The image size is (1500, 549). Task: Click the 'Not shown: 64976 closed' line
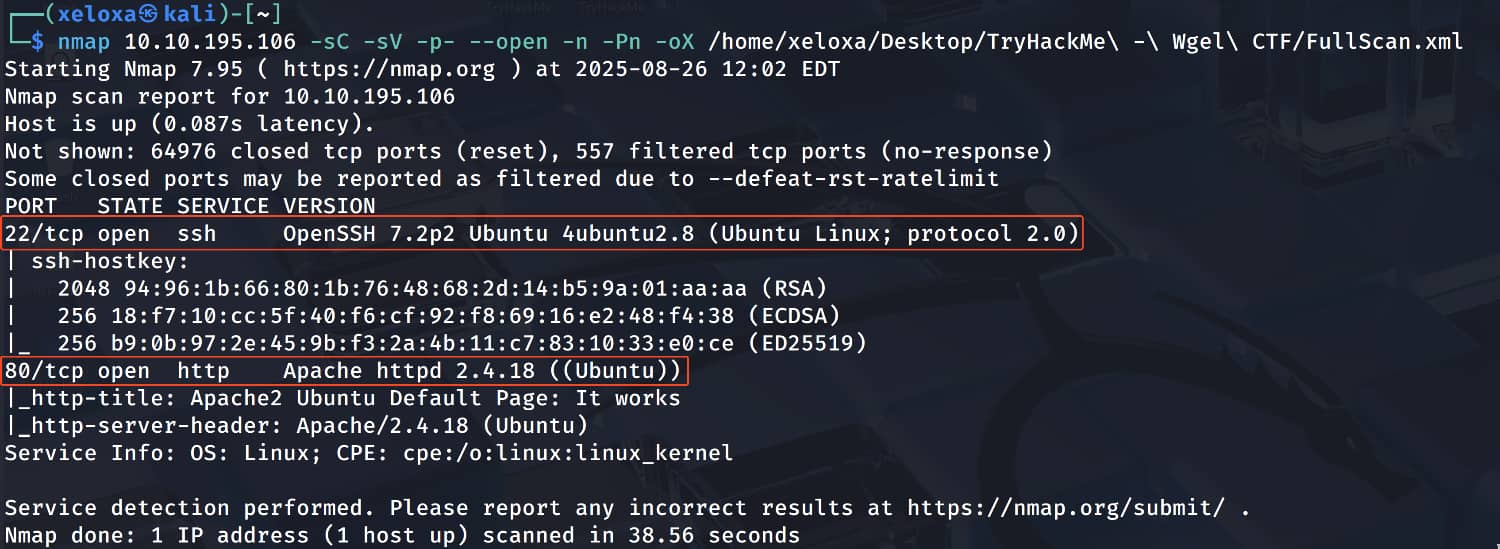(x=528, y=151)
